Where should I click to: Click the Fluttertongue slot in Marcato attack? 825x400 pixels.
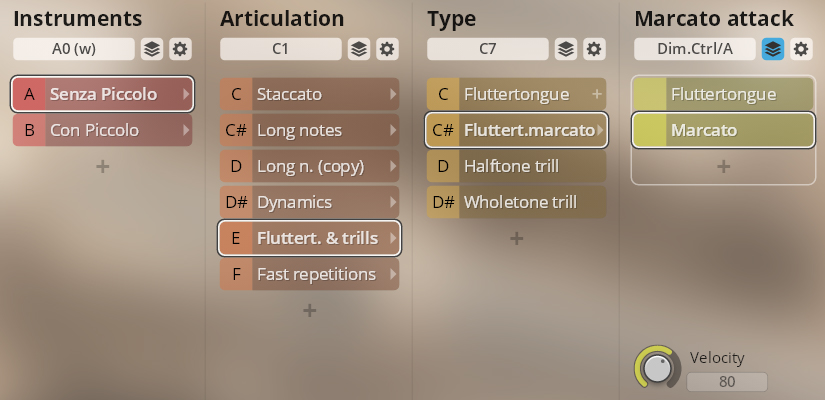[723, 94]
